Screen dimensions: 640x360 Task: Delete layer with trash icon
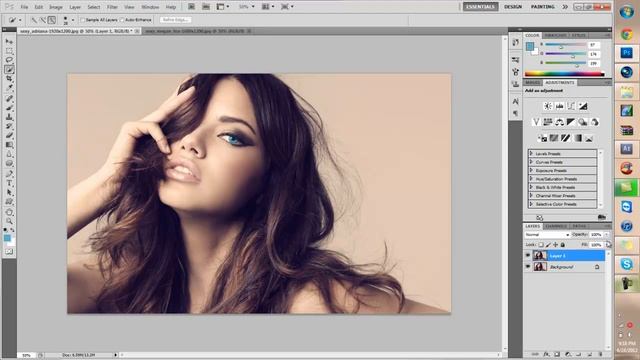coord(600,355)
